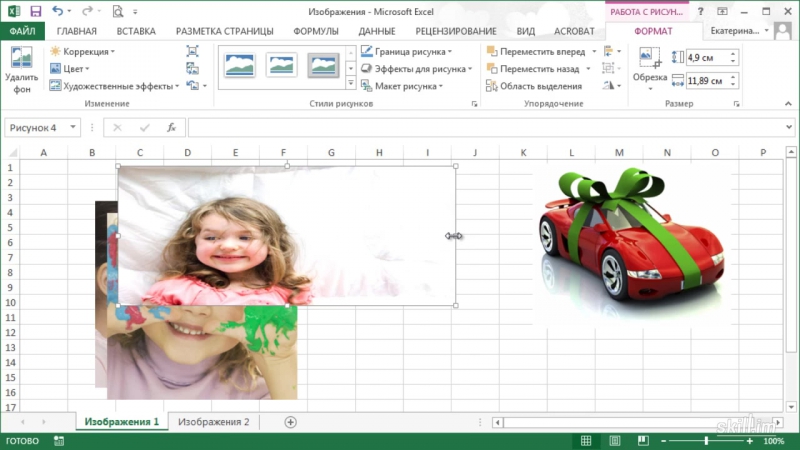
Task: Expand the Граница рисунка dropdown
Action: tap(406, 51)
